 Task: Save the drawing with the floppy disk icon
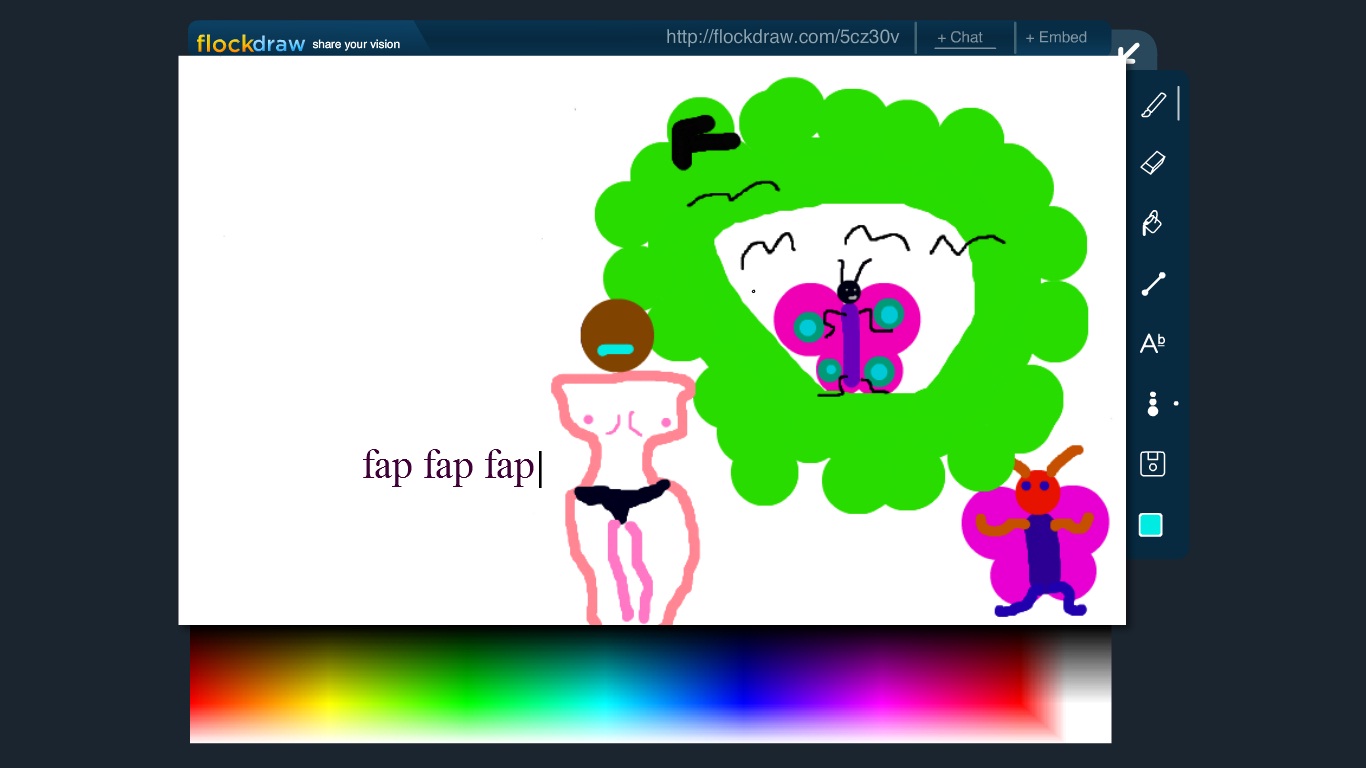coord(1152,464)
